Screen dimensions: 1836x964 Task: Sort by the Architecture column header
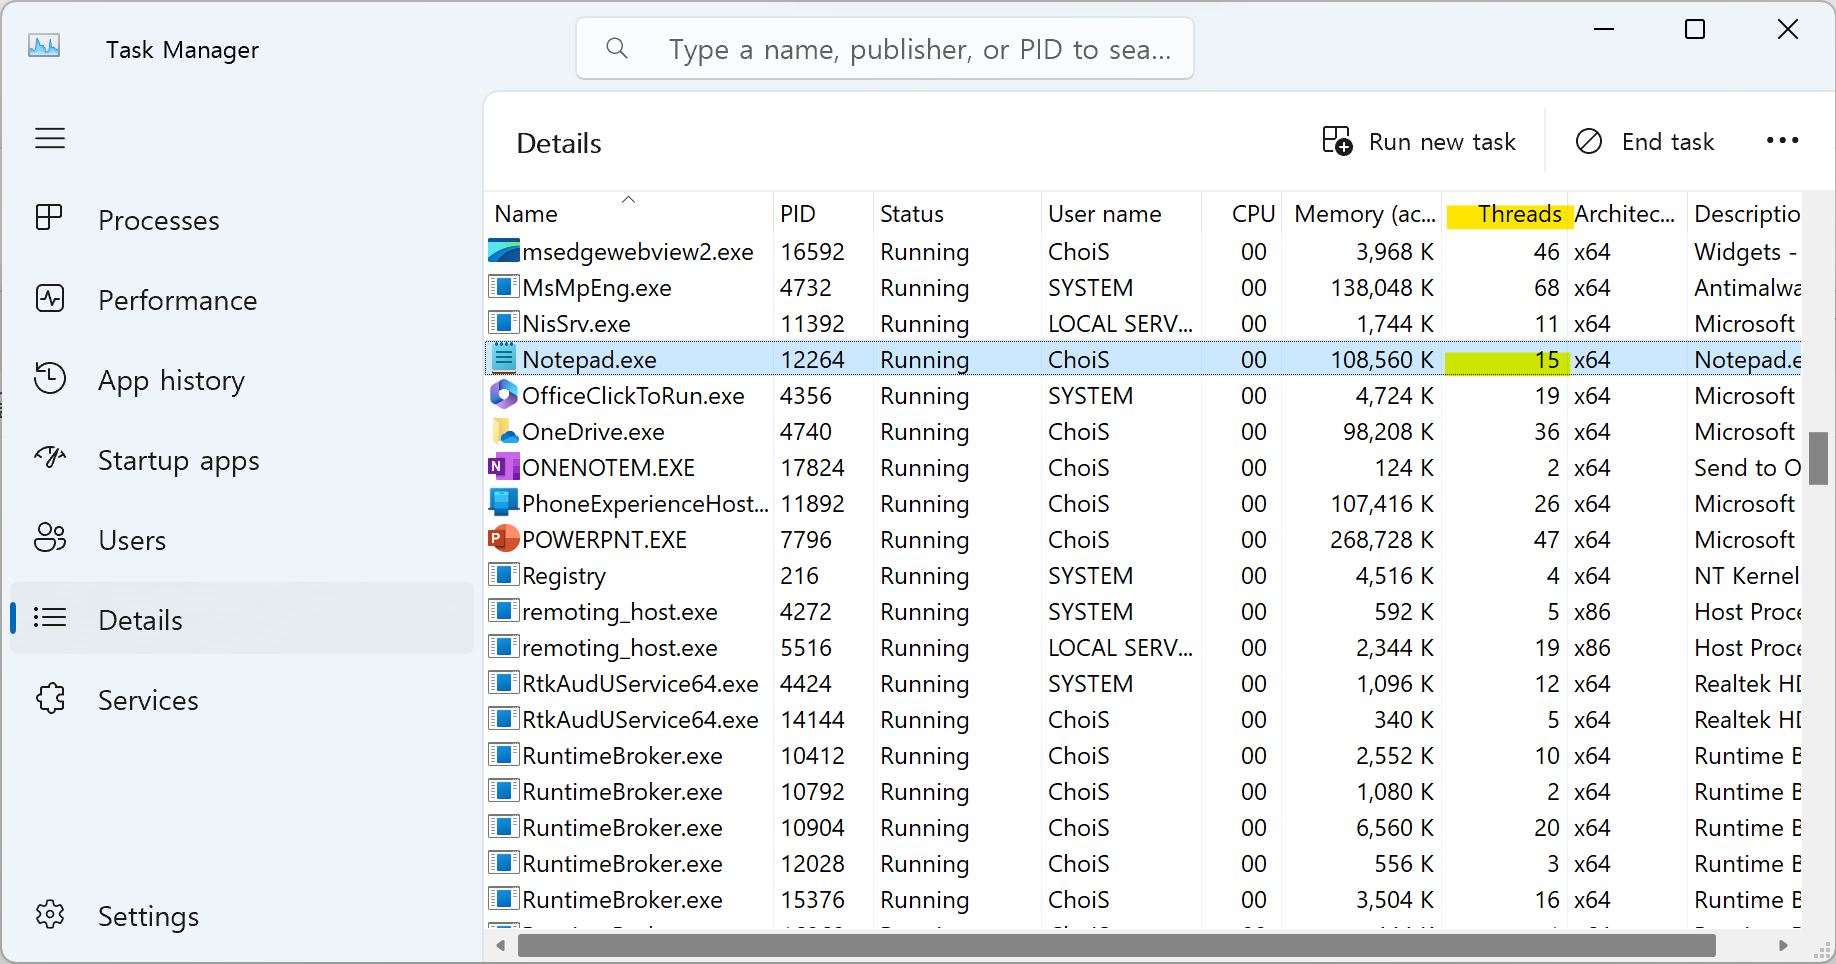(x=1626, y=213)
